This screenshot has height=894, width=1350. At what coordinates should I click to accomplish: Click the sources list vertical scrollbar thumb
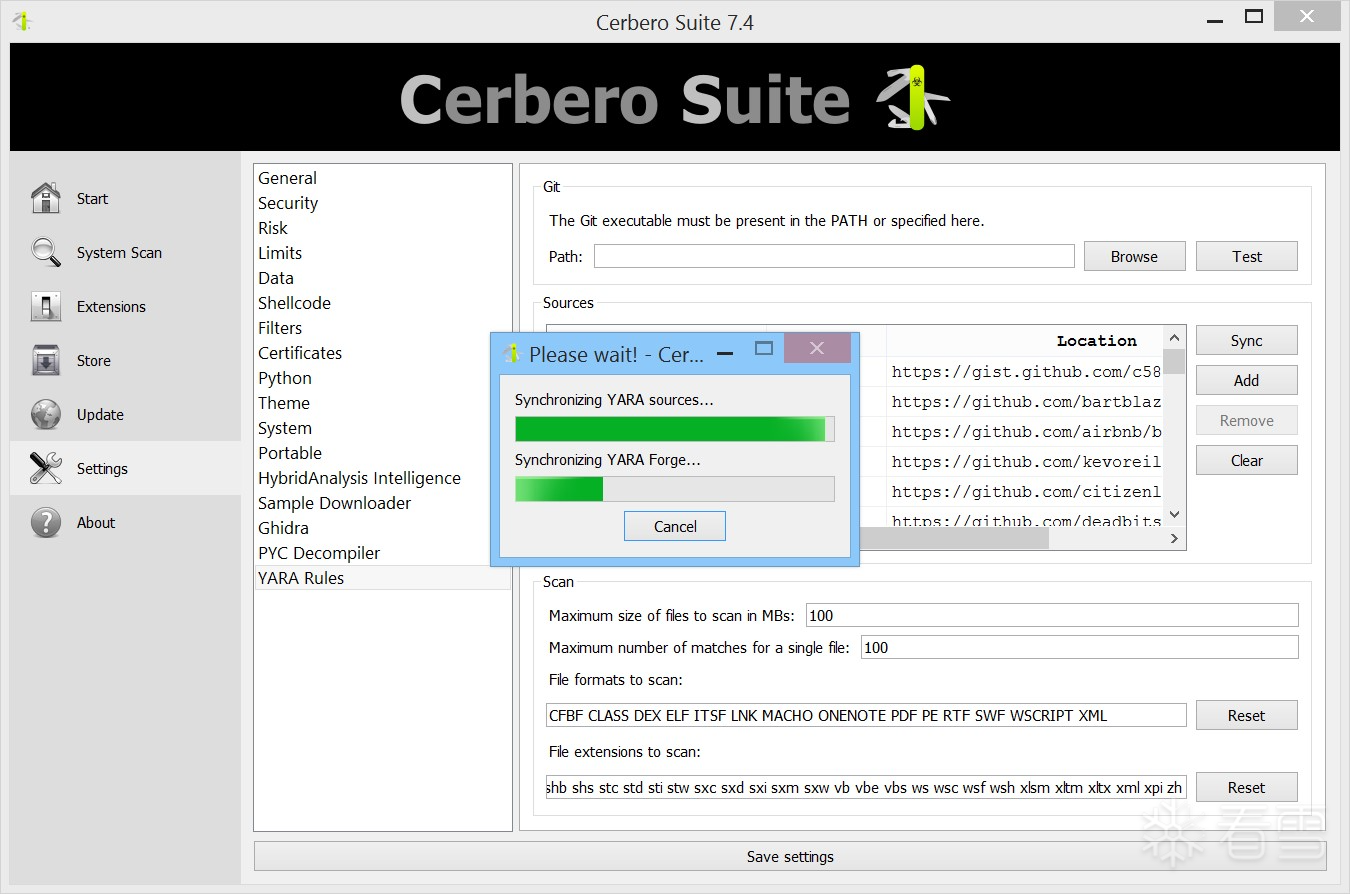pos(1175,361)
